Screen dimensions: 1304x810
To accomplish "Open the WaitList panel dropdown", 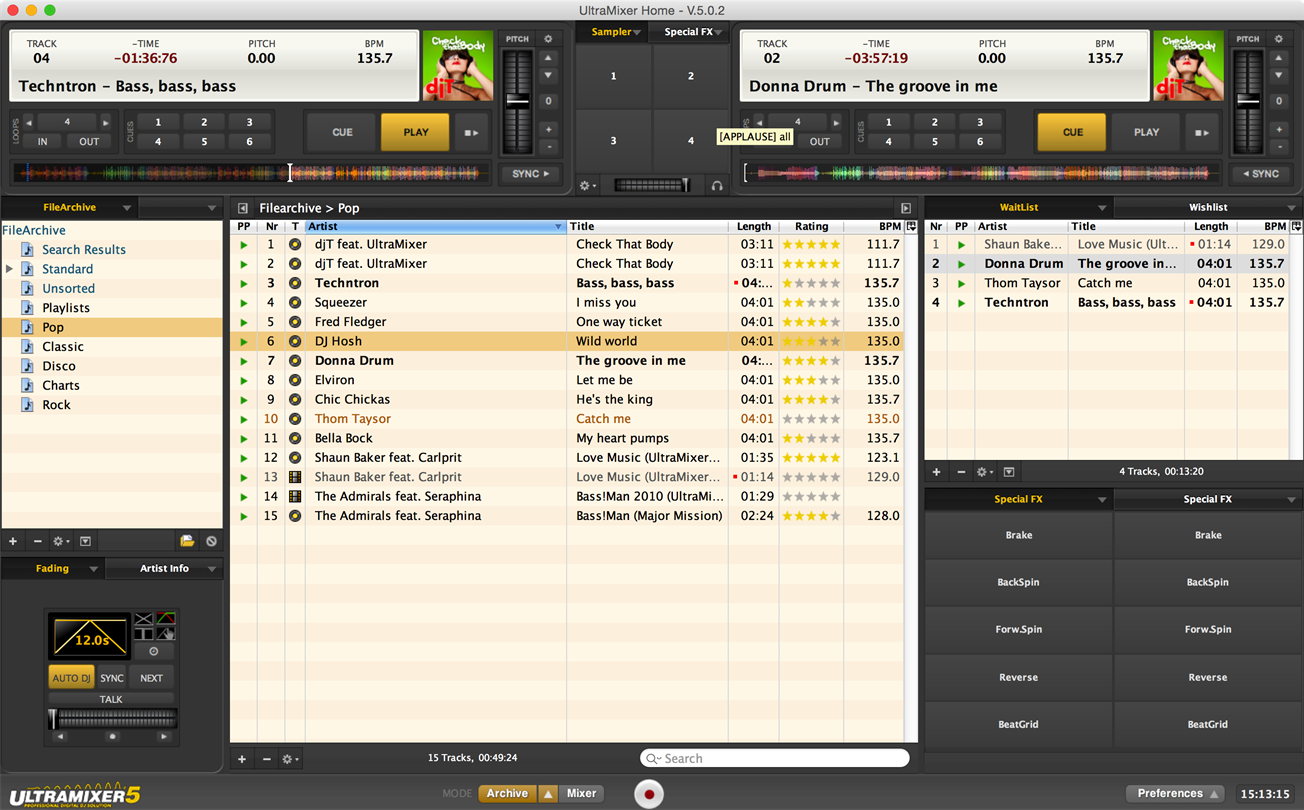I will [x=1101, y=208].
